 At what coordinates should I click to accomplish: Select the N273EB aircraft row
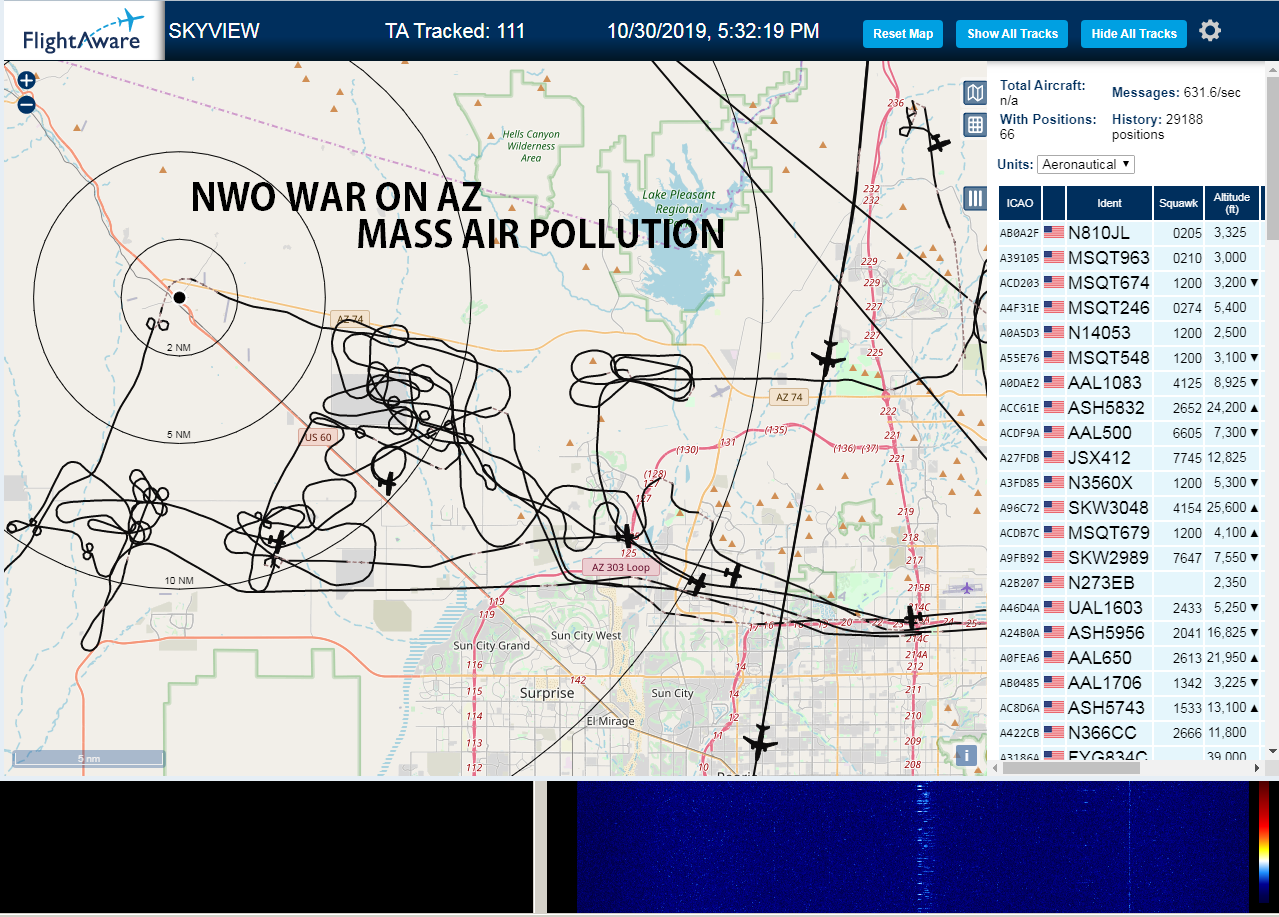pyautogui.click(x=1130, y=582)
